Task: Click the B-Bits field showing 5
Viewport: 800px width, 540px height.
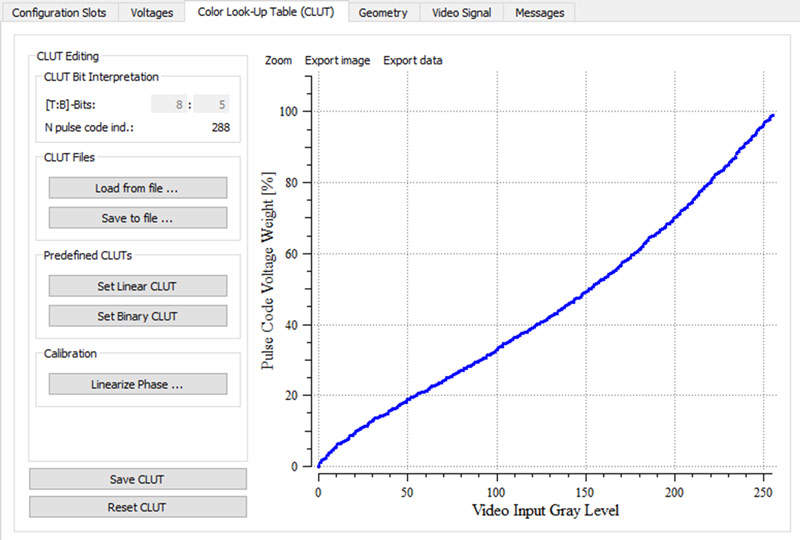Action: [212, 104]
